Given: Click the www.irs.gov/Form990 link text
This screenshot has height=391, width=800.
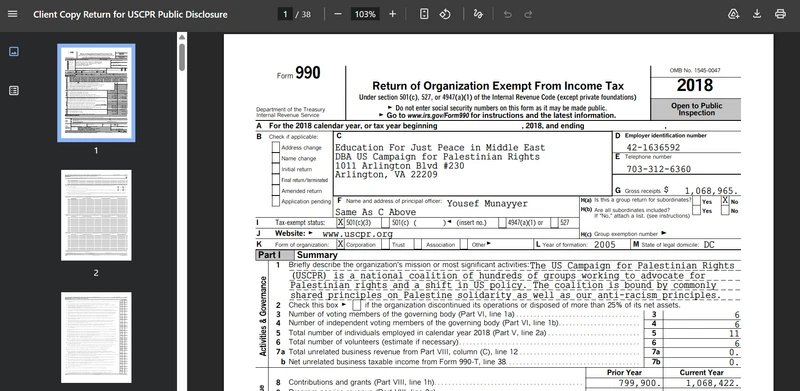Looking at the screenshot, I should (x=438, y=116).
